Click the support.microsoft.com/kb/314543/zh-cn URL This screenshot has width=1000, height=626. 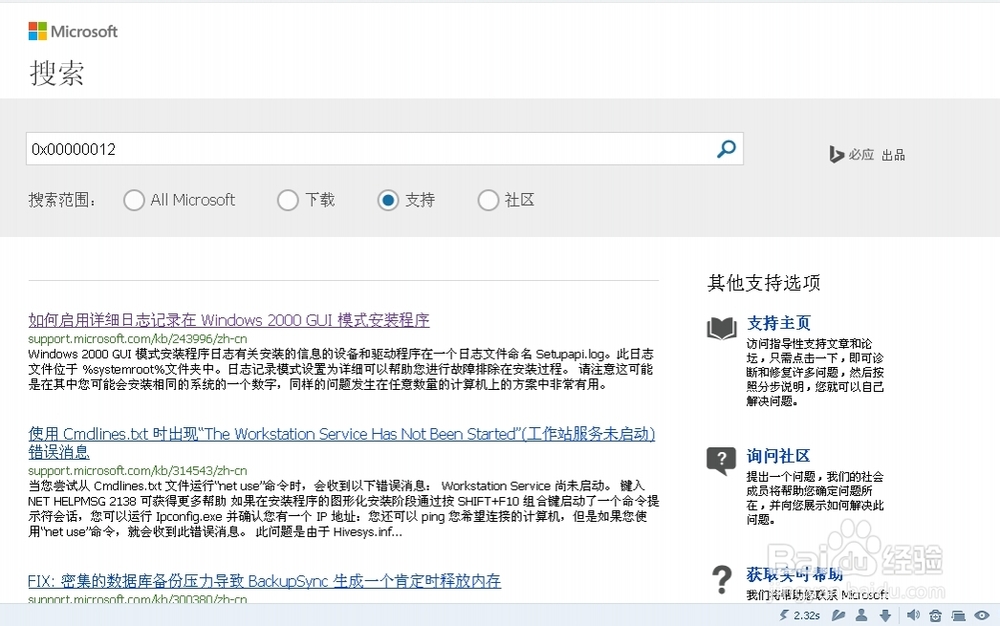138,470
